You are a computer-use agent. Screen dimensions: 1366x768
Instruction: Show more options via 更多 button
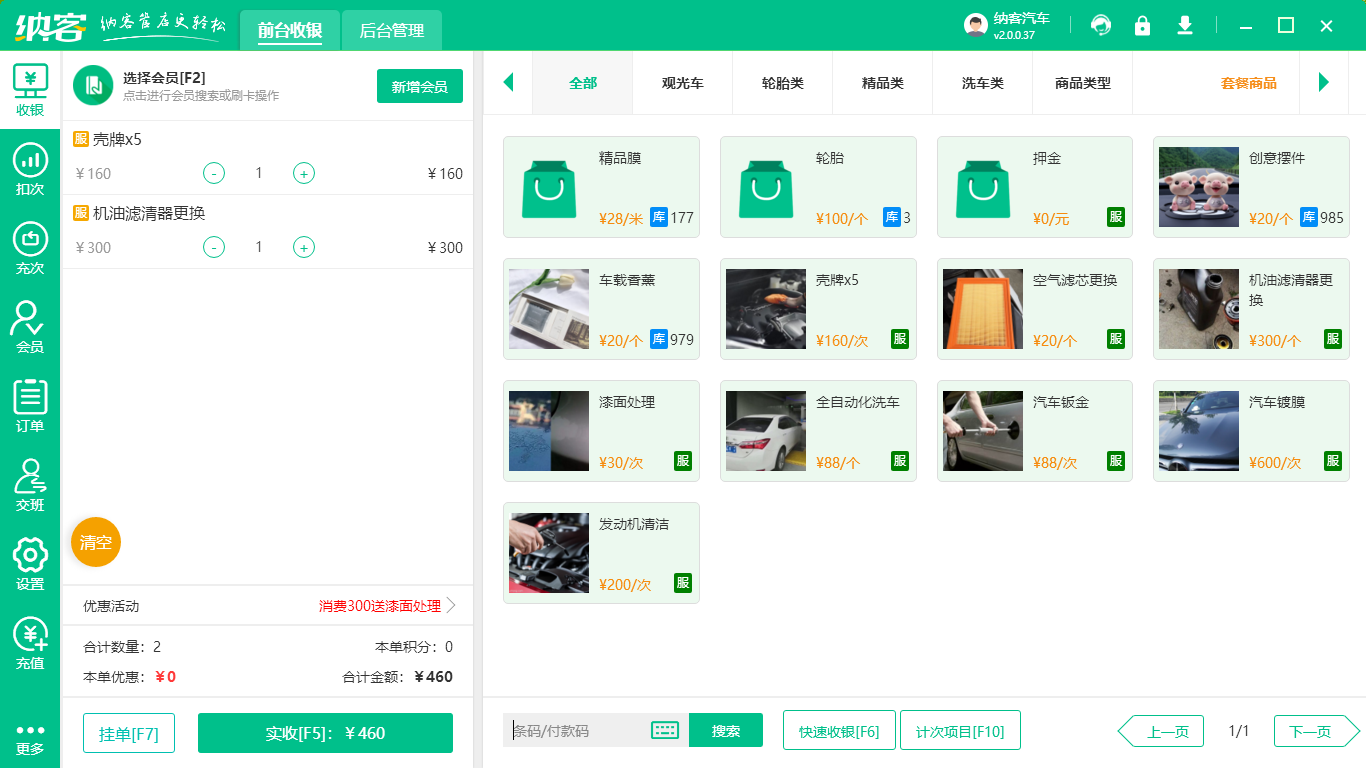point(30,738)
